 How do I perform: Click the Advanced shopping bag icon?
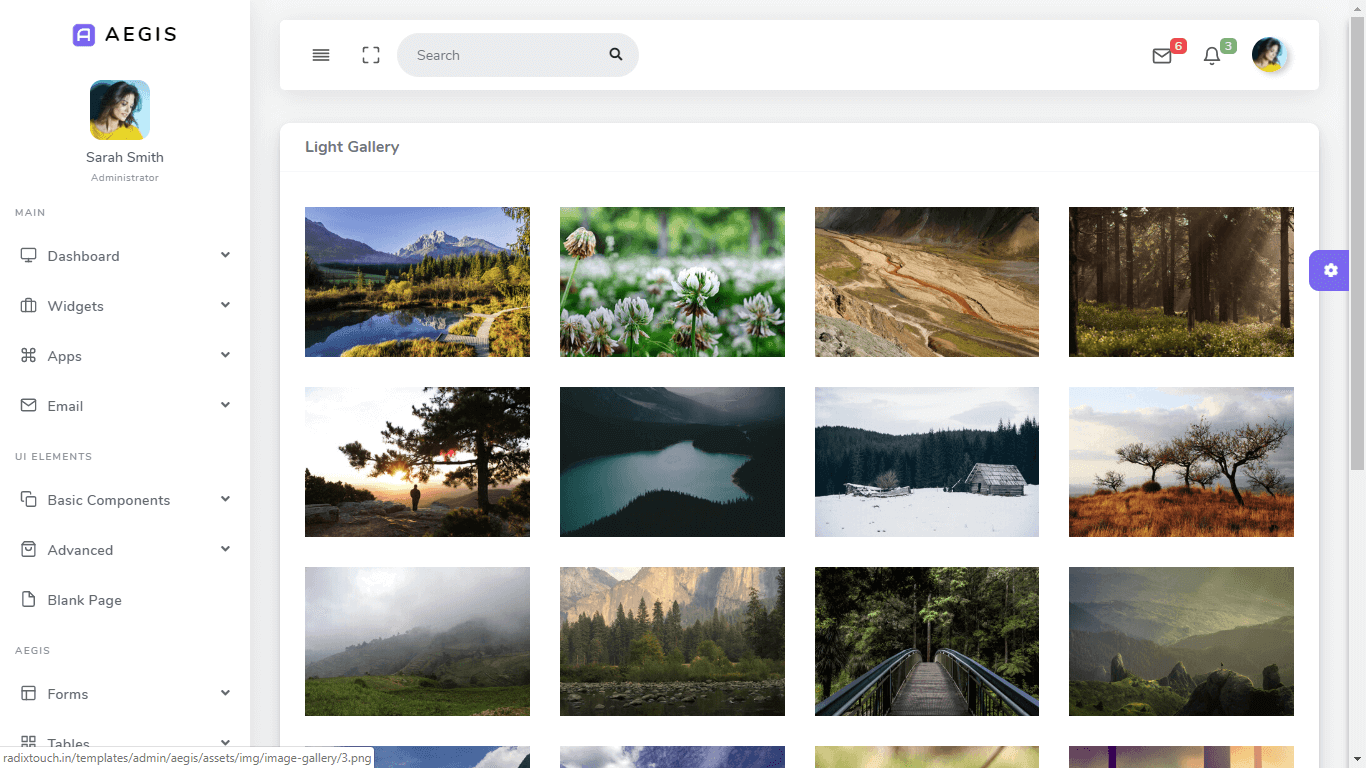28,549
